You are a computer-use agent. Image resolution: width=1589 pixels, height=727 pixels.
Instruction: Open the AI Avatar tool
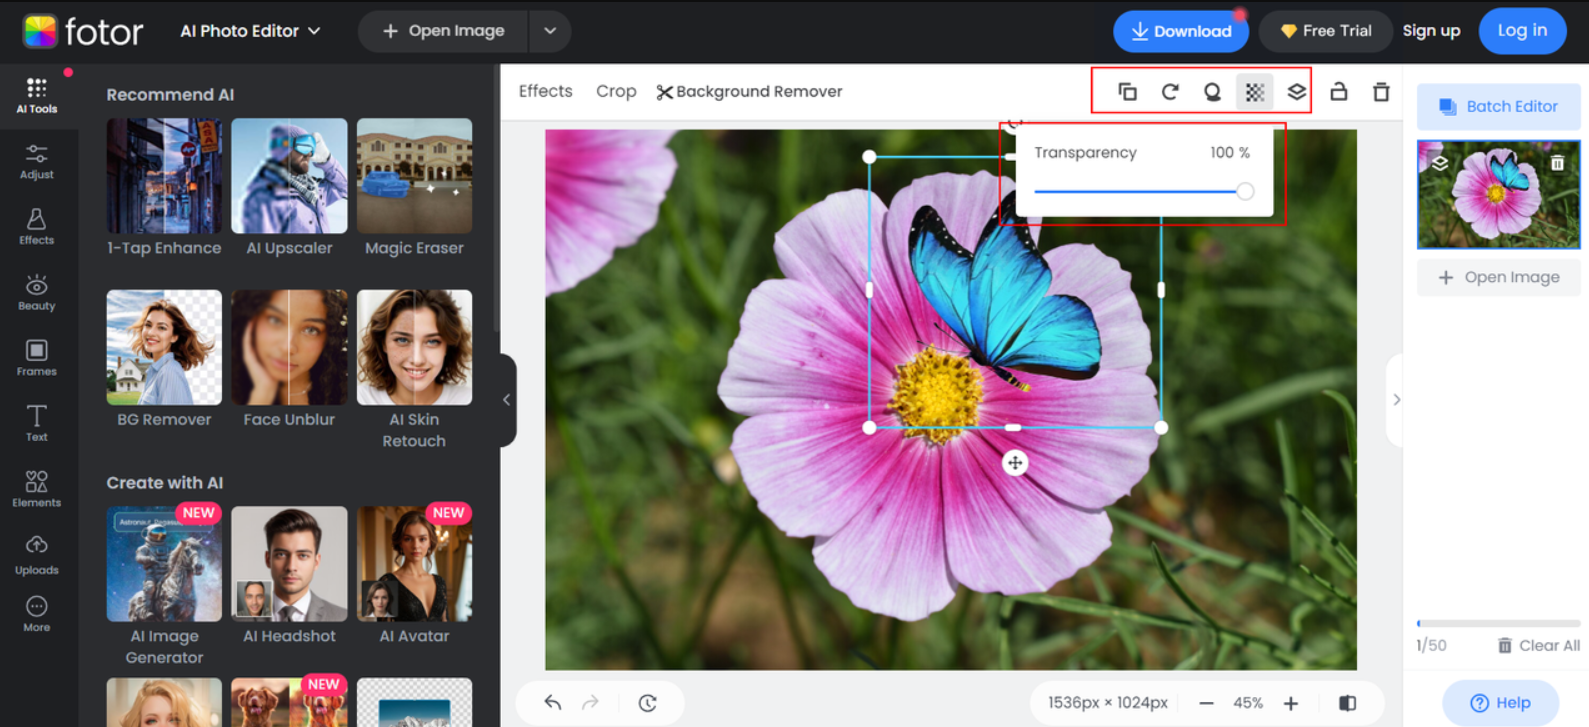(x=414, y=577)
